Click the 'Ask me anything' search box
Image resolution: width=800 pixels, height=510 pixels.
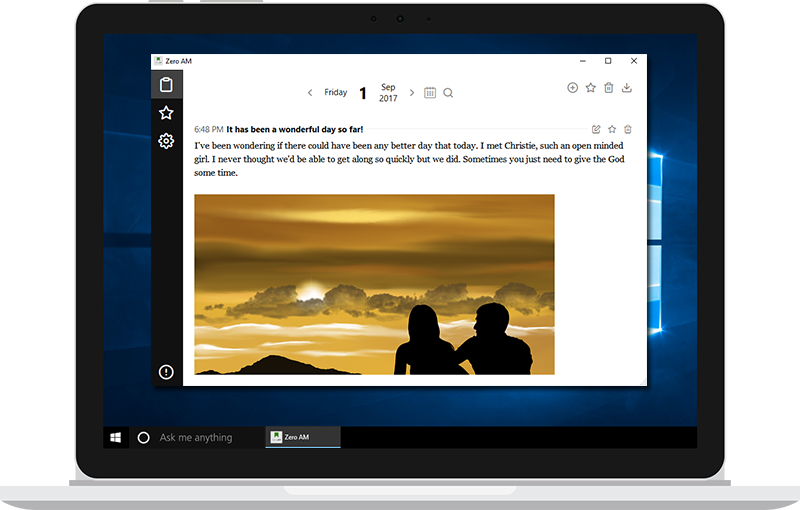196,437
